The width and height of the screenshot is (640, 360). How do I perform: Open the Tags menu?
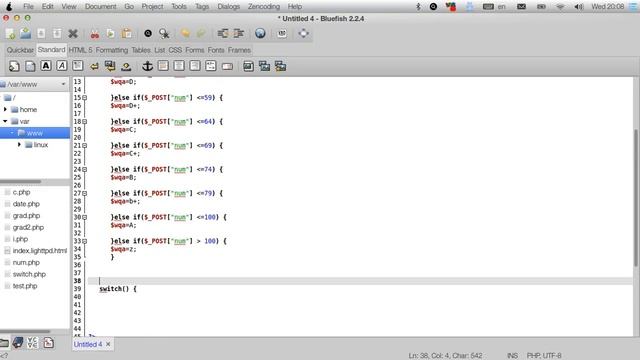202,7
